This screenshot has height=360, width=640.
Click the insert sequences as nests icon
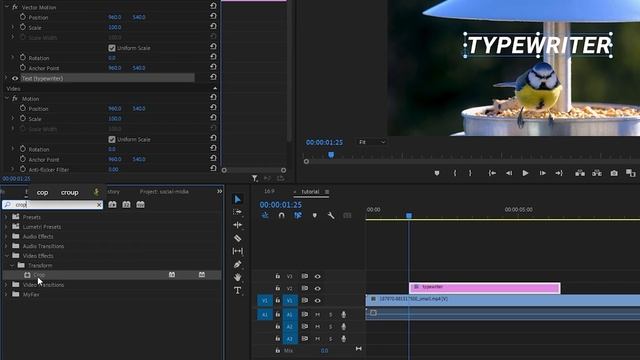pyautogui.click(x=265, y=216)
